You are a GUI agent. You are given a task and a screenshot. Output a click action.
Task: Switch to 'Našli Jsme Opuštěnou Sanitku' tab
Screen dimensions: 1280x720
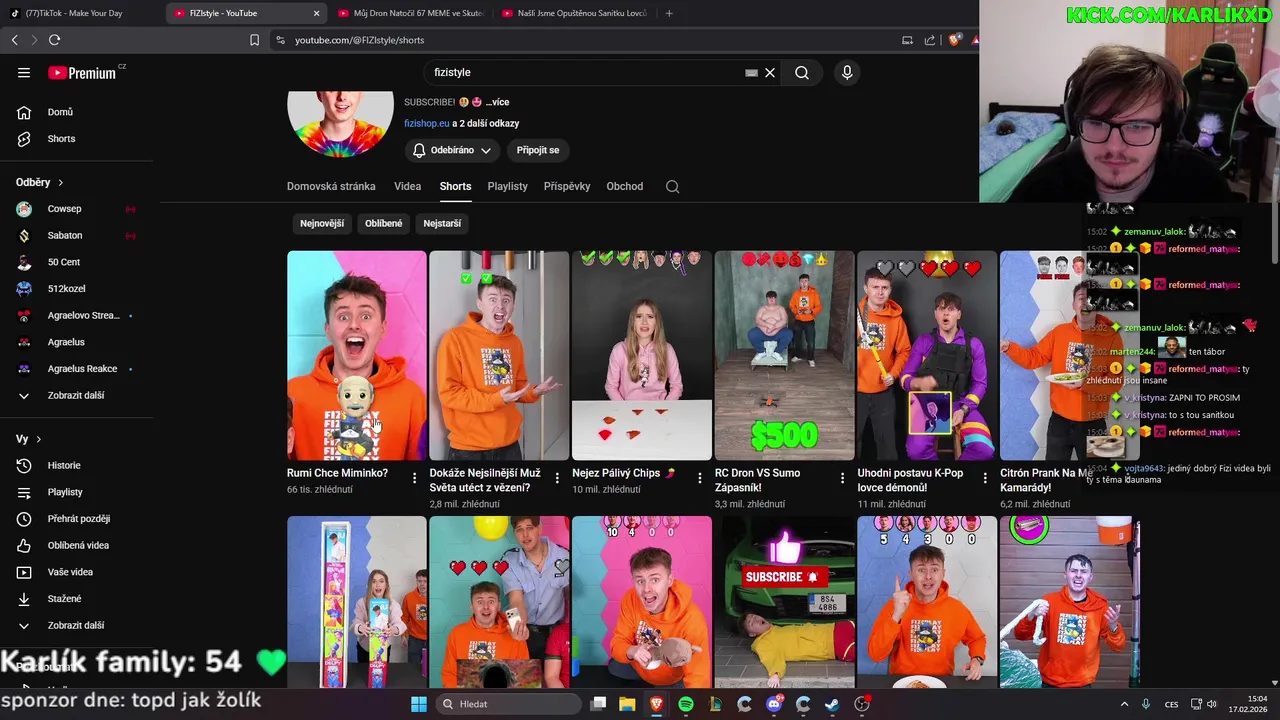pyautogui.click(x=574, y=13)
